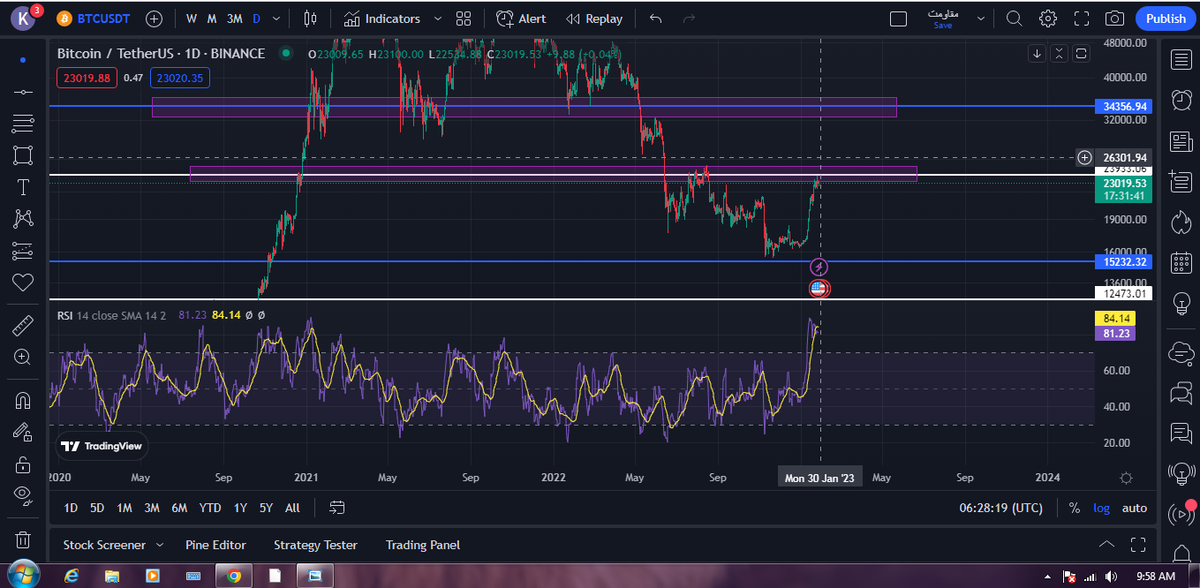Click the undo arrow in toolbar
This screenshot has width=1200, height=588.
click(656, 19)
